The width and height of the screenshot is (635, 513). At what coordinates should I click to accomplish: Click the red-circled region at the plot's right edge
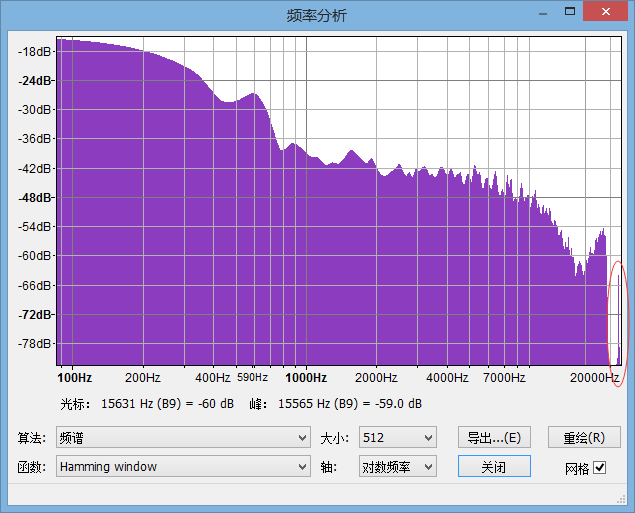point(617,322)
